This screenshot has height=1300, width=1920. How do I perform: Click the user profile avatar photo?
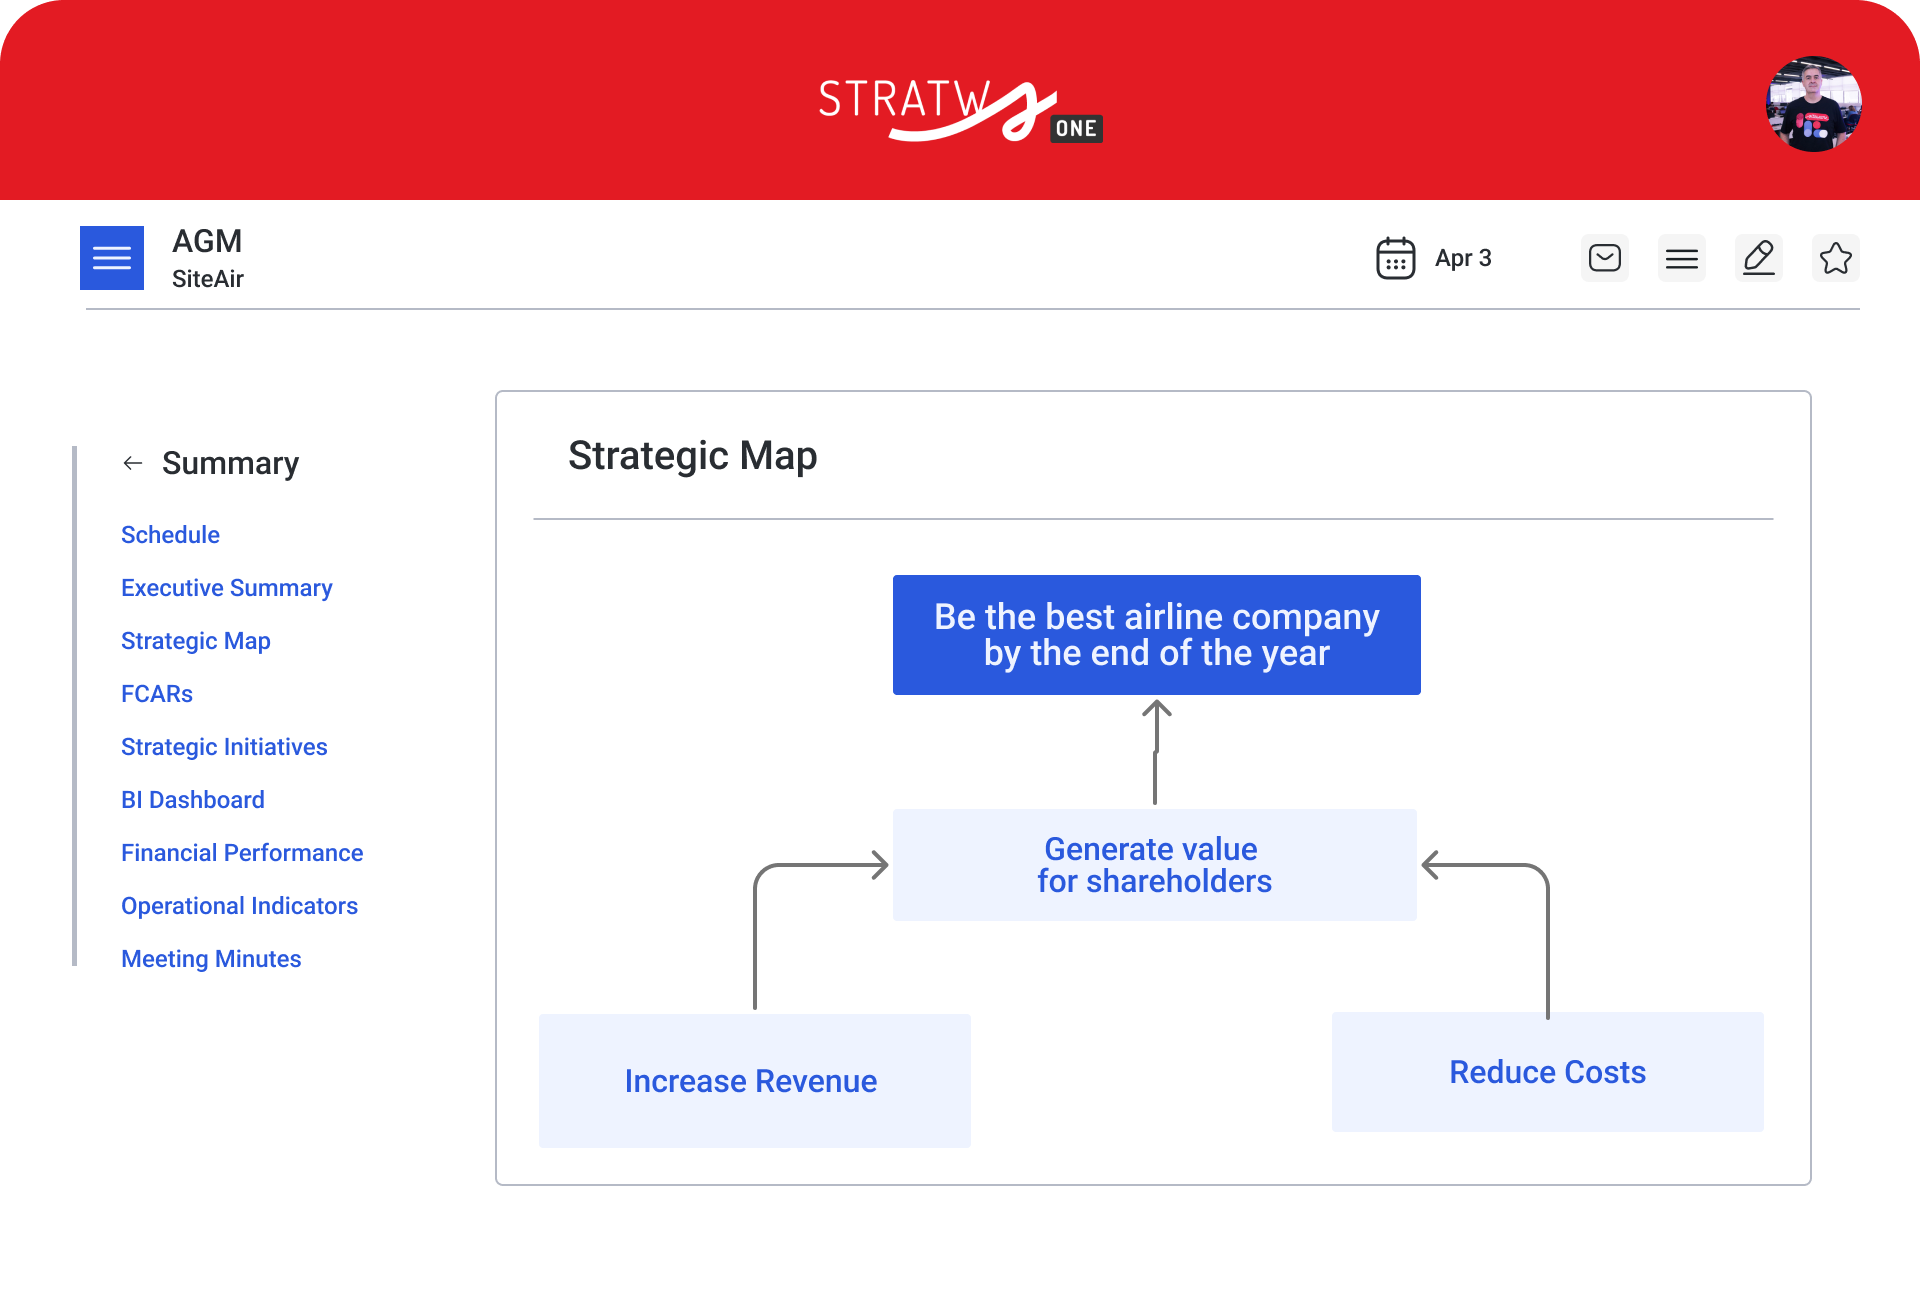click(x=1812, y=104)
